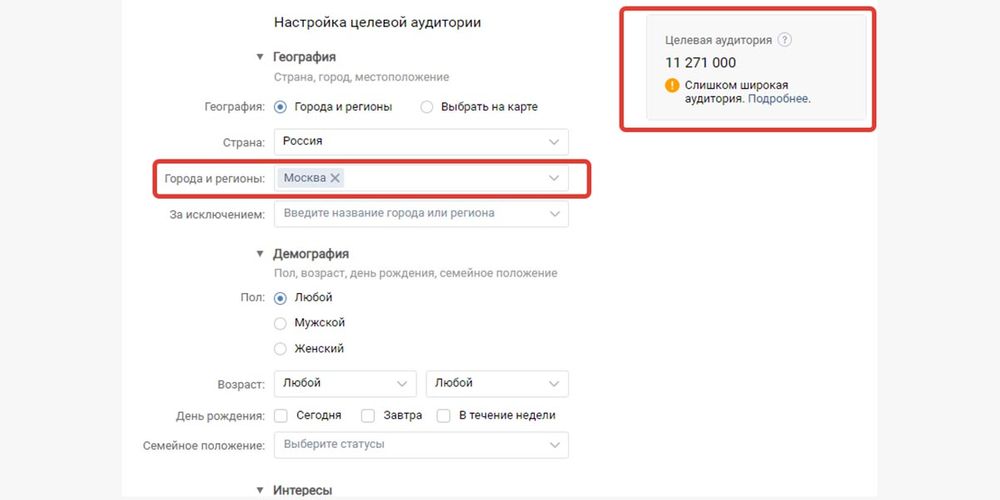The width and height of the screenshot is (1000, 500).
Task: Click the orange warning icon about wide audience
Action: point(672,85)
